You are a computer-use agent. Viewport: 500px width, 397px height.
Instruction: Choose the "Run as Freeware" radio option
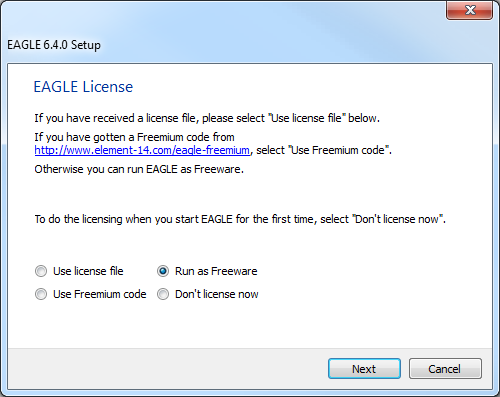pos(163,271)
